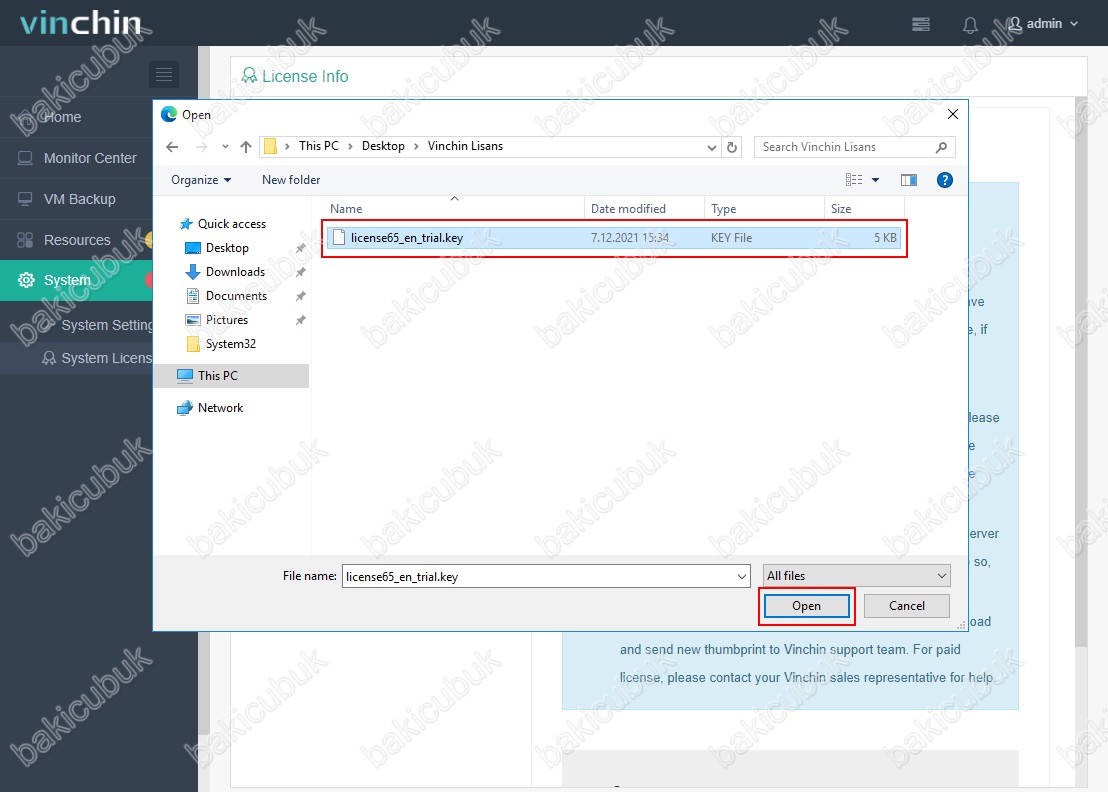Click the Downloads pin icon

tap(300, 272)
